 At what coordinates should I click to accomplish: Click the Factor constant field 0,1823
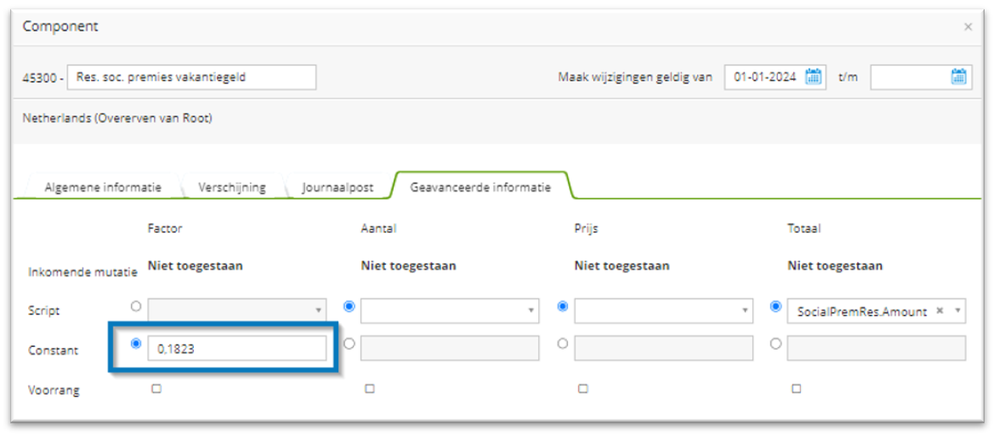point(237,347)
